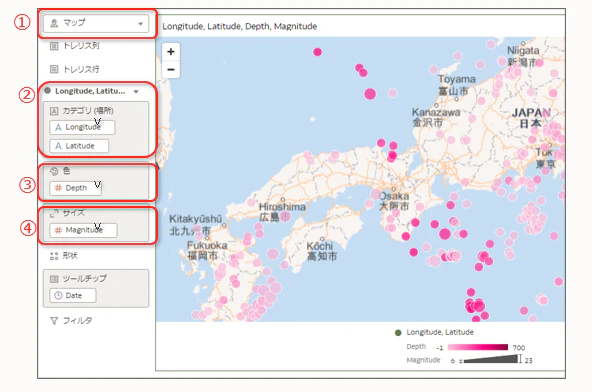
Task: Click the attribute icon on Latitude chip
Action: pyautogui.click(x=58, y=146)
